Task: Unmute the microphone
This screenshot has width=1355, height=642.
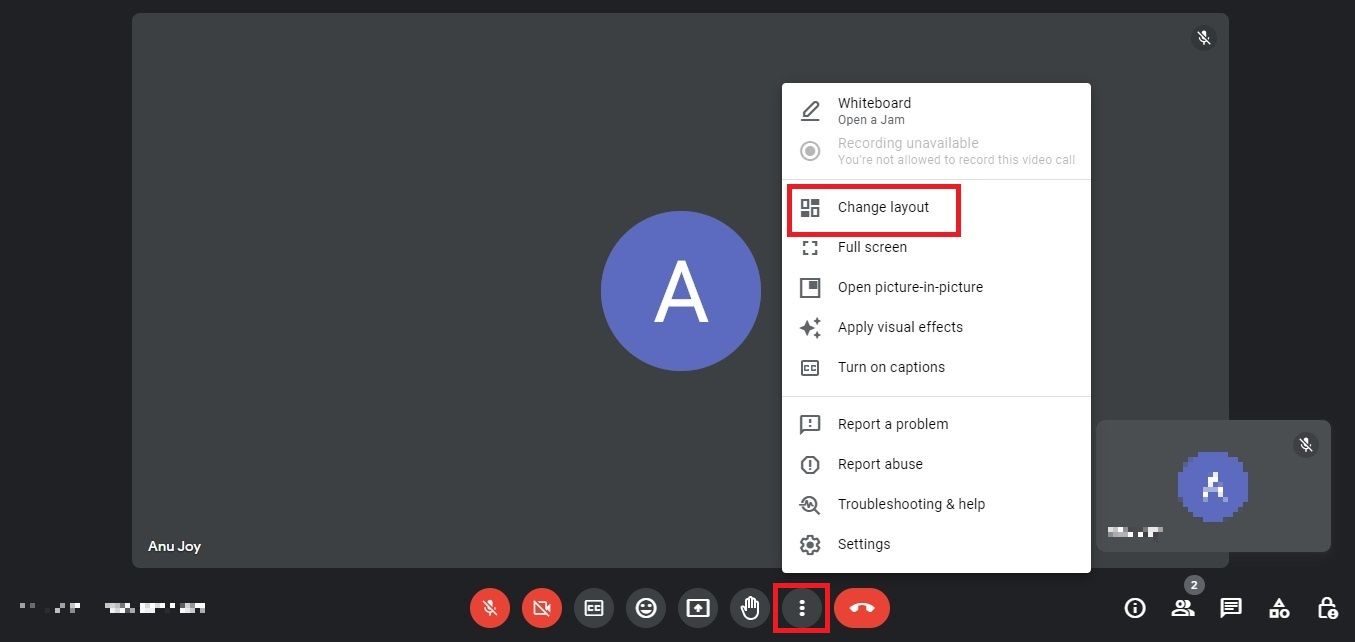Action: (x=489, y=607)
